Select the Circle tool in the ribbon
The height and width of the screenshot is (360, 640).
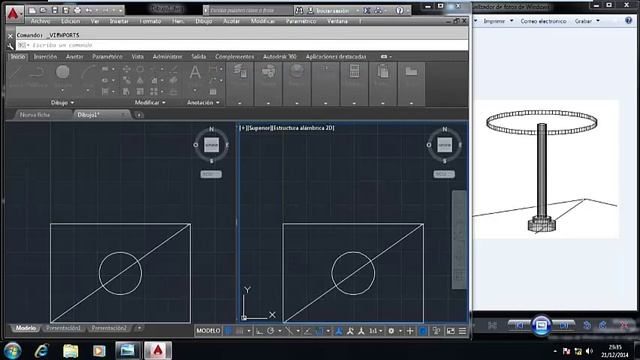click(x=62, y=73)
